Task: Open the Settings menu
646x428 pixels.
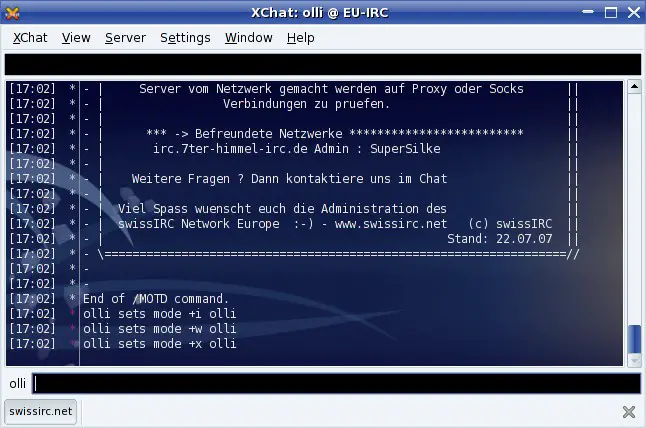Action: pos(185,37)
